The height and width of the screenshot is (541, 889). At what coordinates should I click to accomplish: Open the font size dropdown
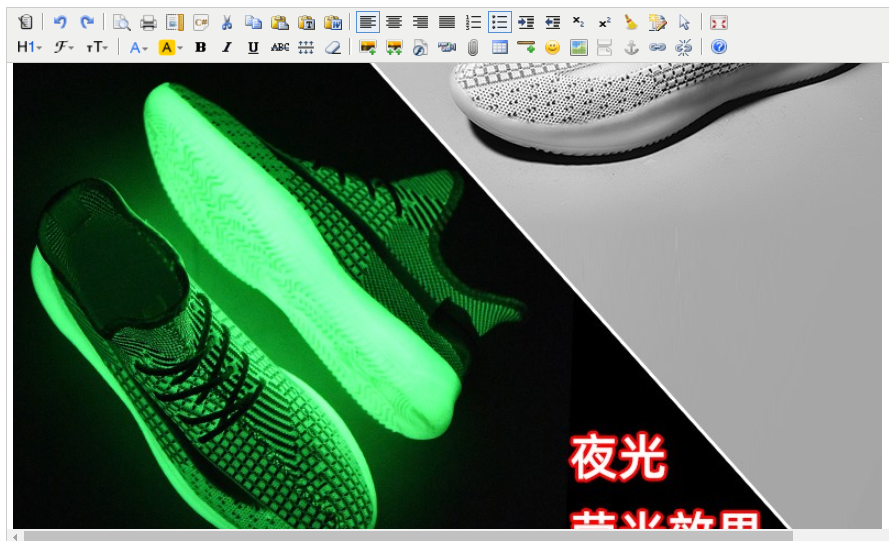[x=97, y=47]
